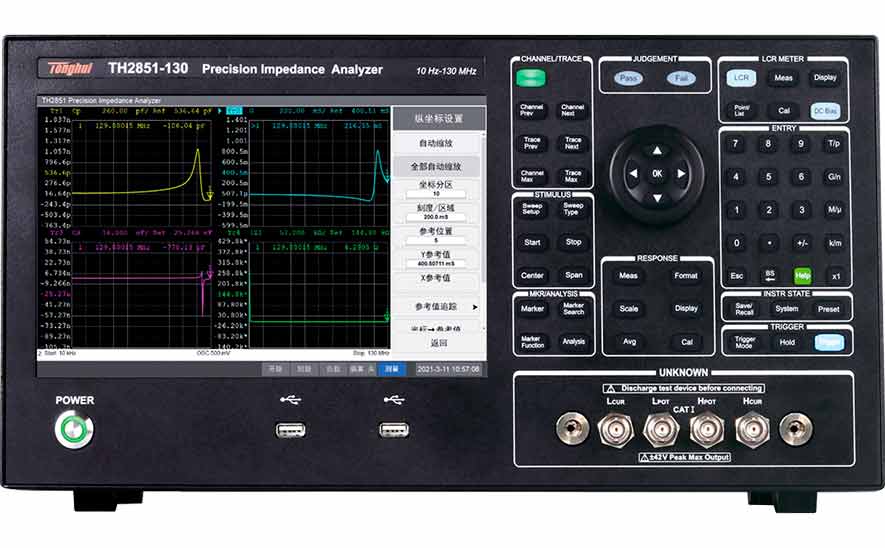The image size is (885, 548).
Task: Edit the 参考位置 field showing 5
Action: click(x=436, y=240)
